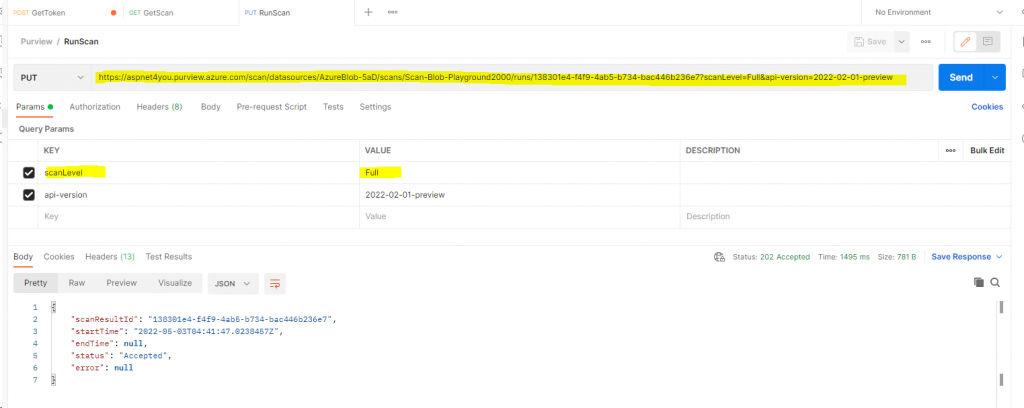This screenshot has width=1024, height=408.
Task: Open the comments icon next to pencil
Action: [x=987, y=41]
